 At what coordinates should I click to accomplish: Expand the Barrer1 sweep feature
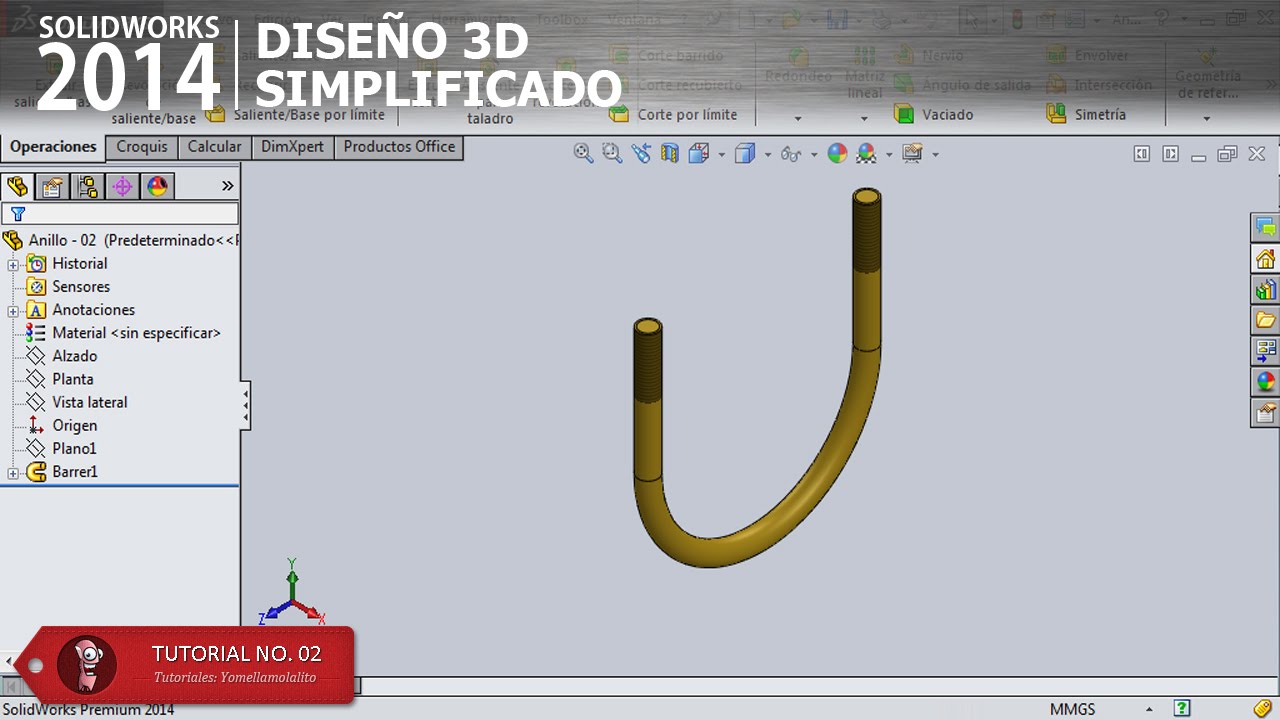tap(13, 473)
